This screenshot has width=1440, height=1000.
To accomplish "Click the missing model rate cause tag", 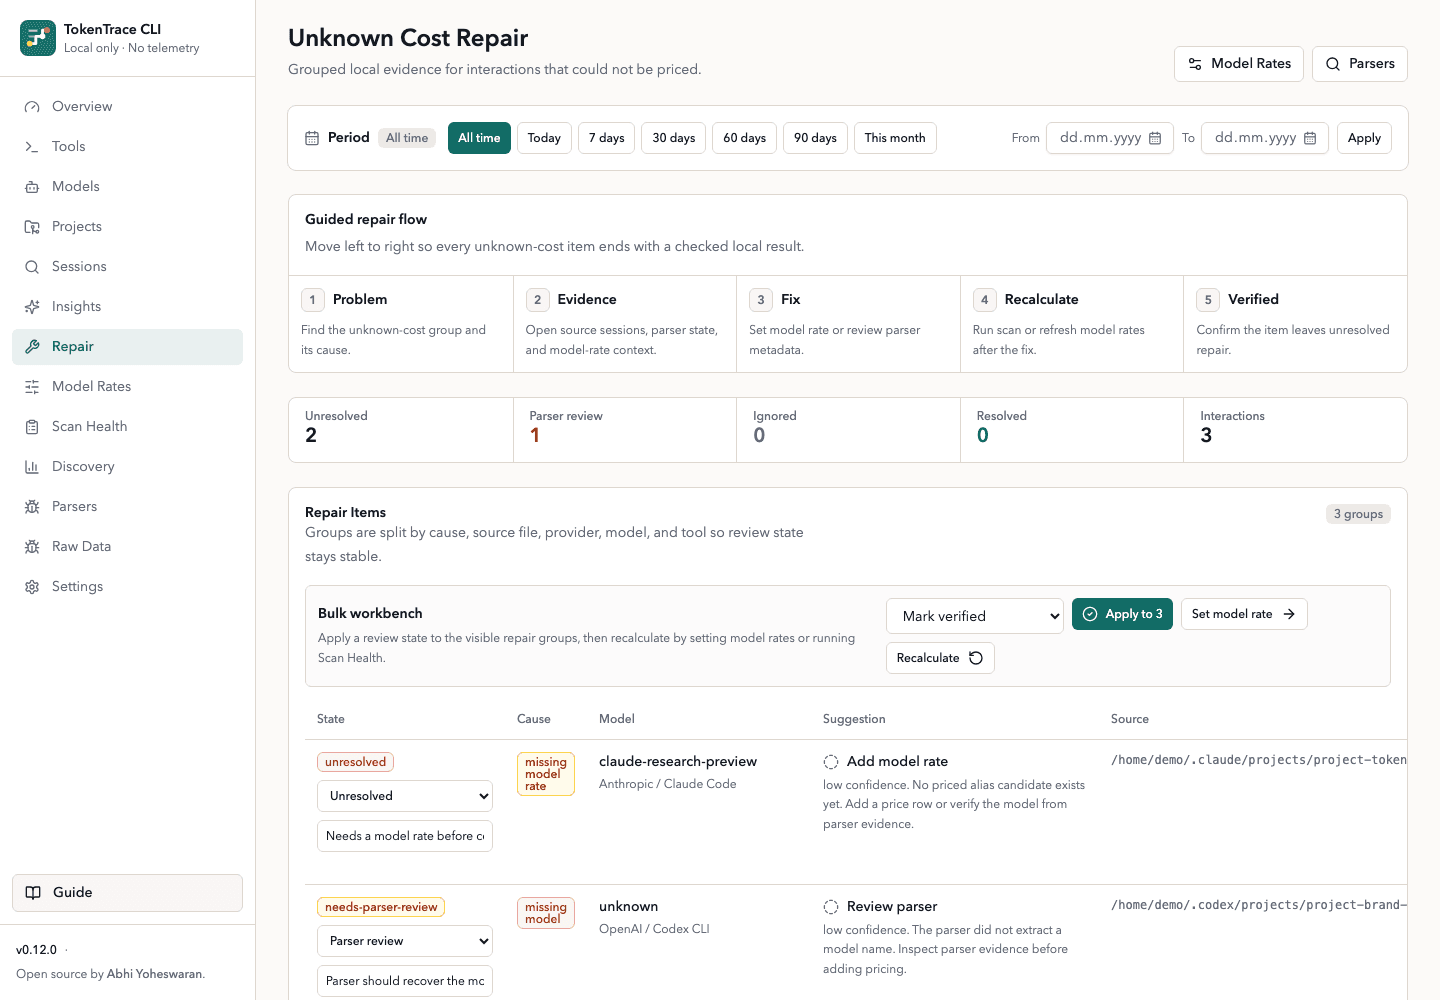I will pyautogui.click(x=546, y=774).
